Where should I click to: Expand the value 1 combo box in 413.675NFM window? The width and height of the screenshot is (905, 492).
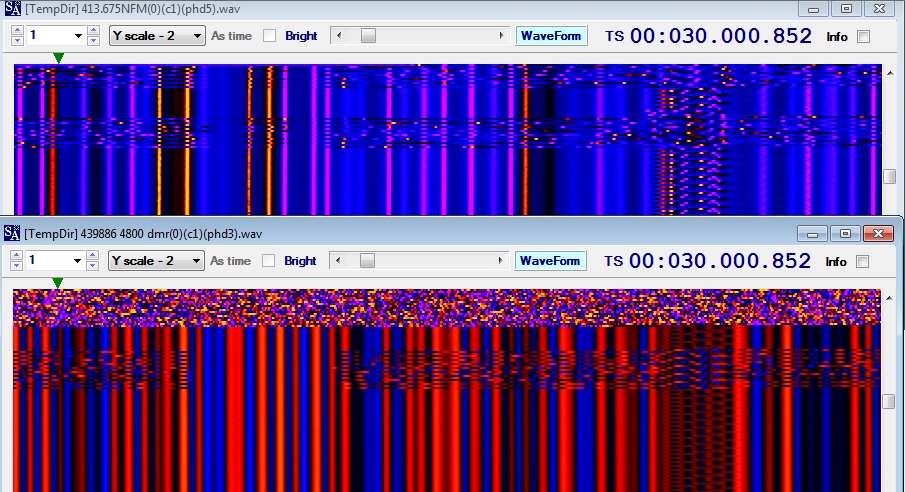[x=78, y=36]
